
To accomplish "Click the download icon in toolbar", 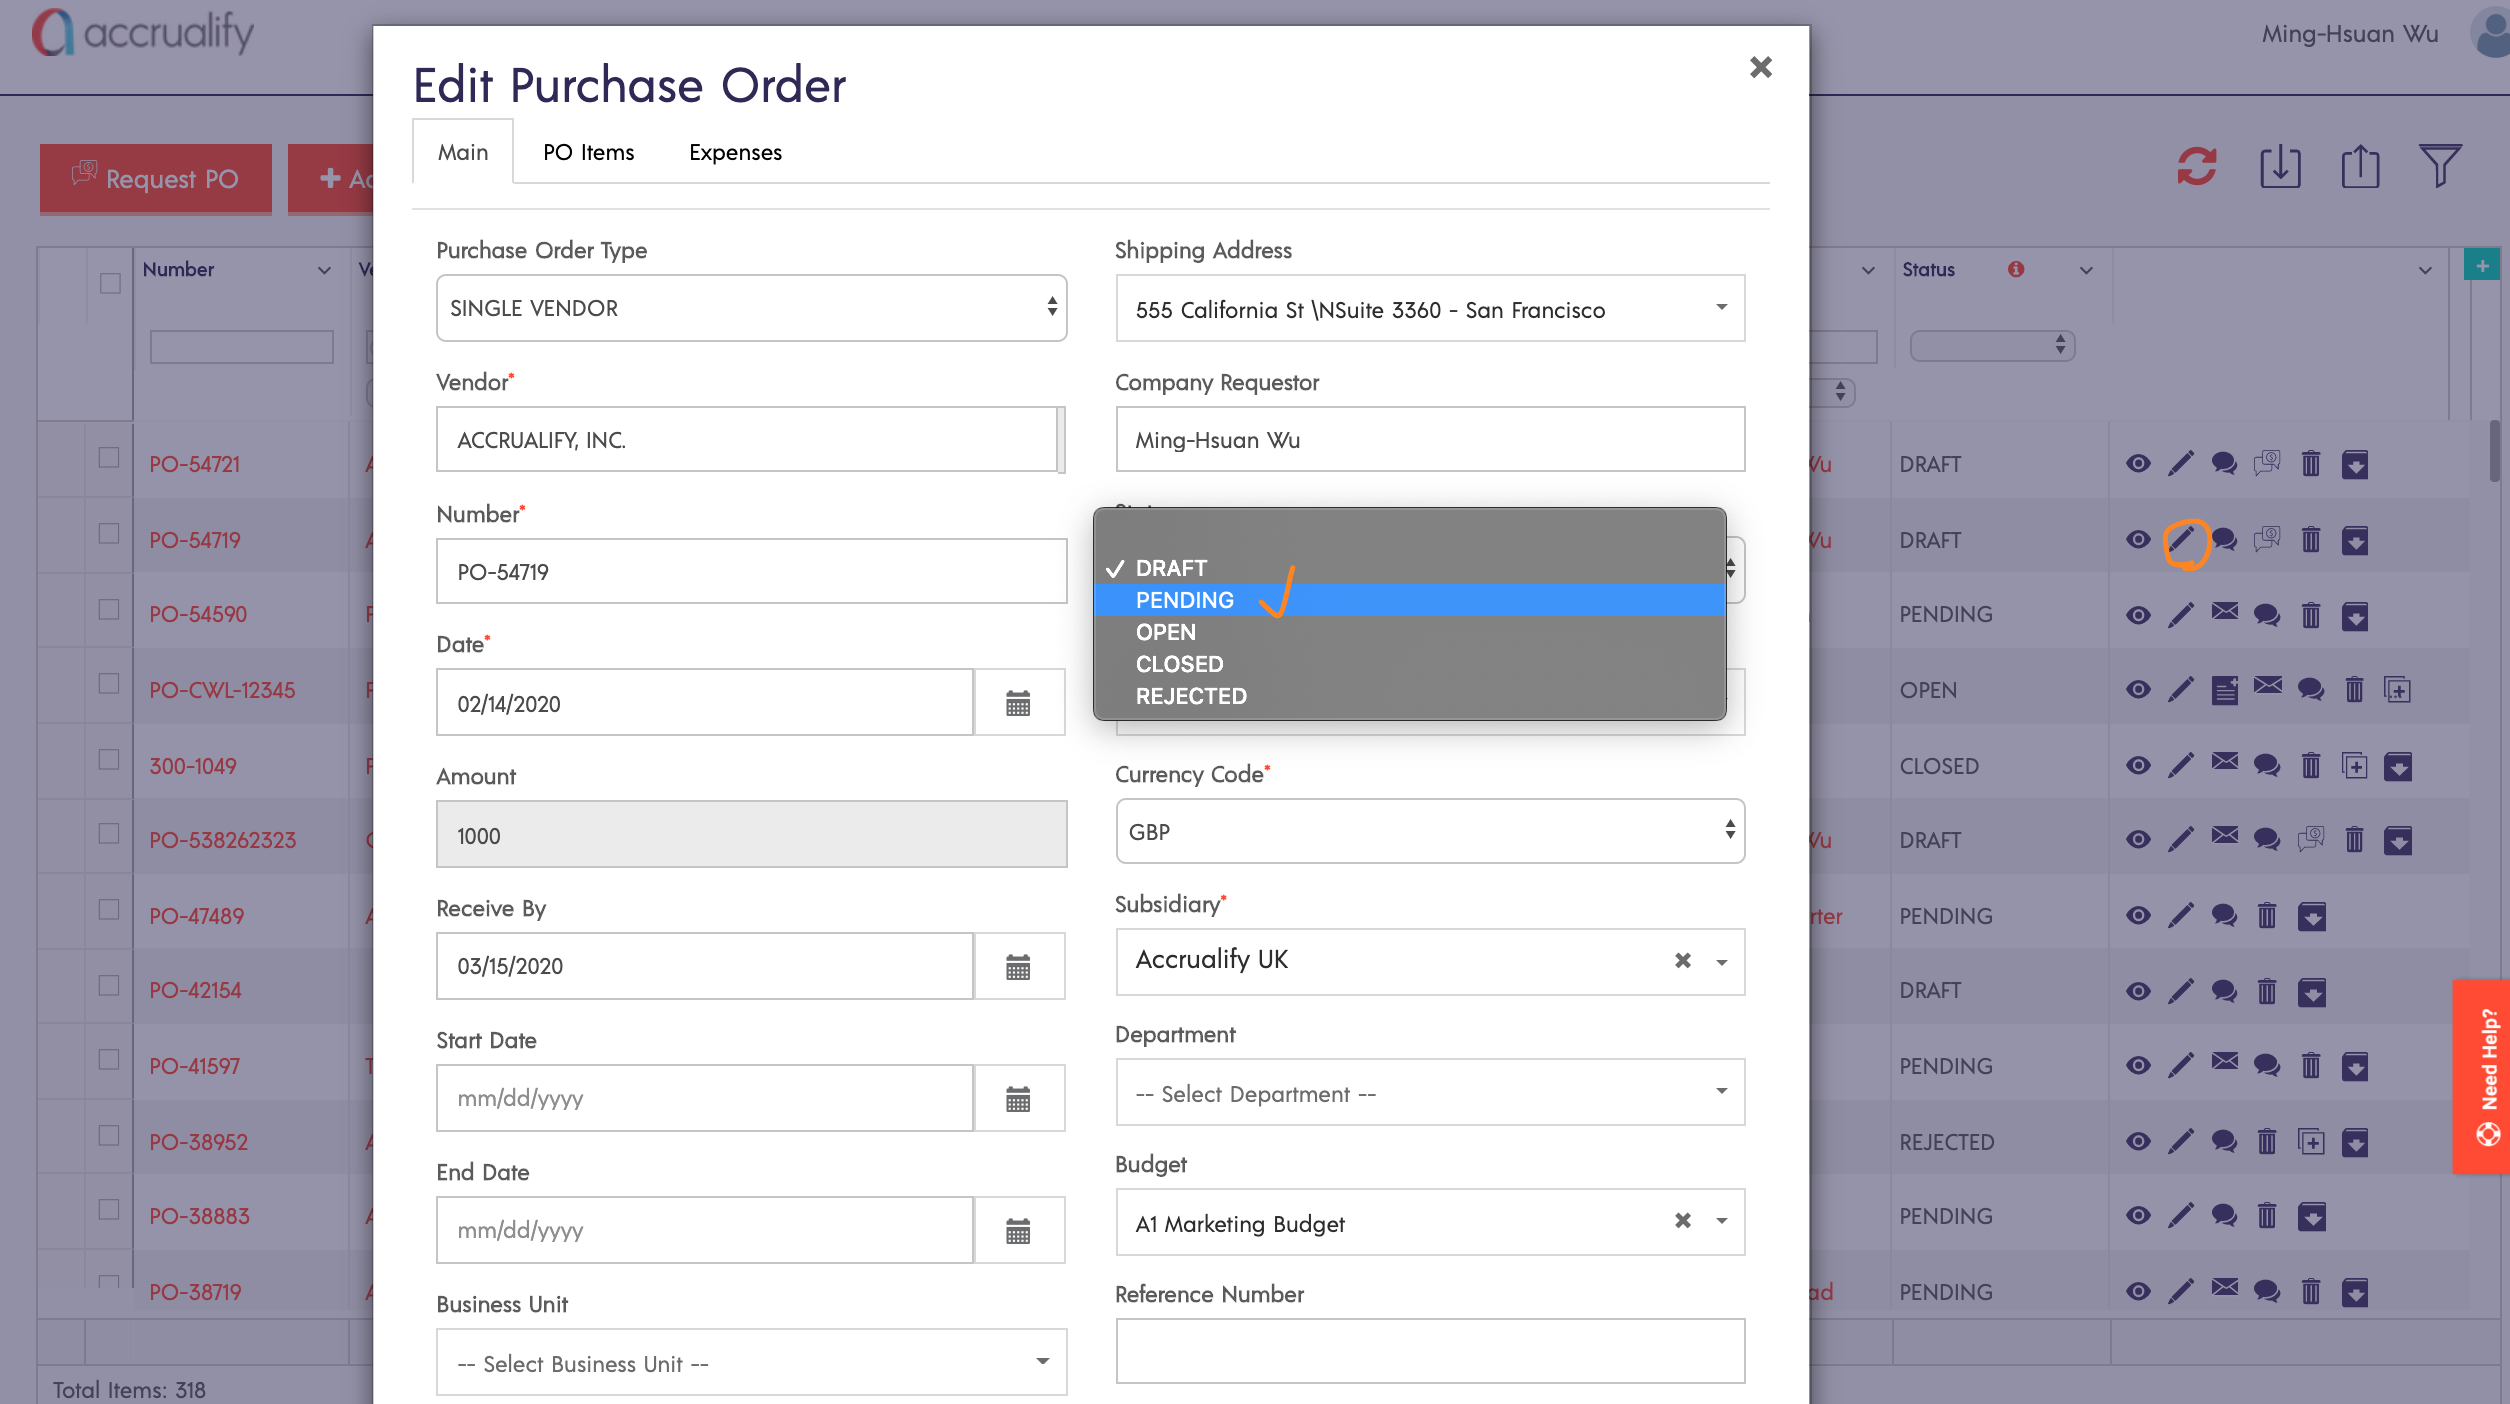I will click(2280, 166).
